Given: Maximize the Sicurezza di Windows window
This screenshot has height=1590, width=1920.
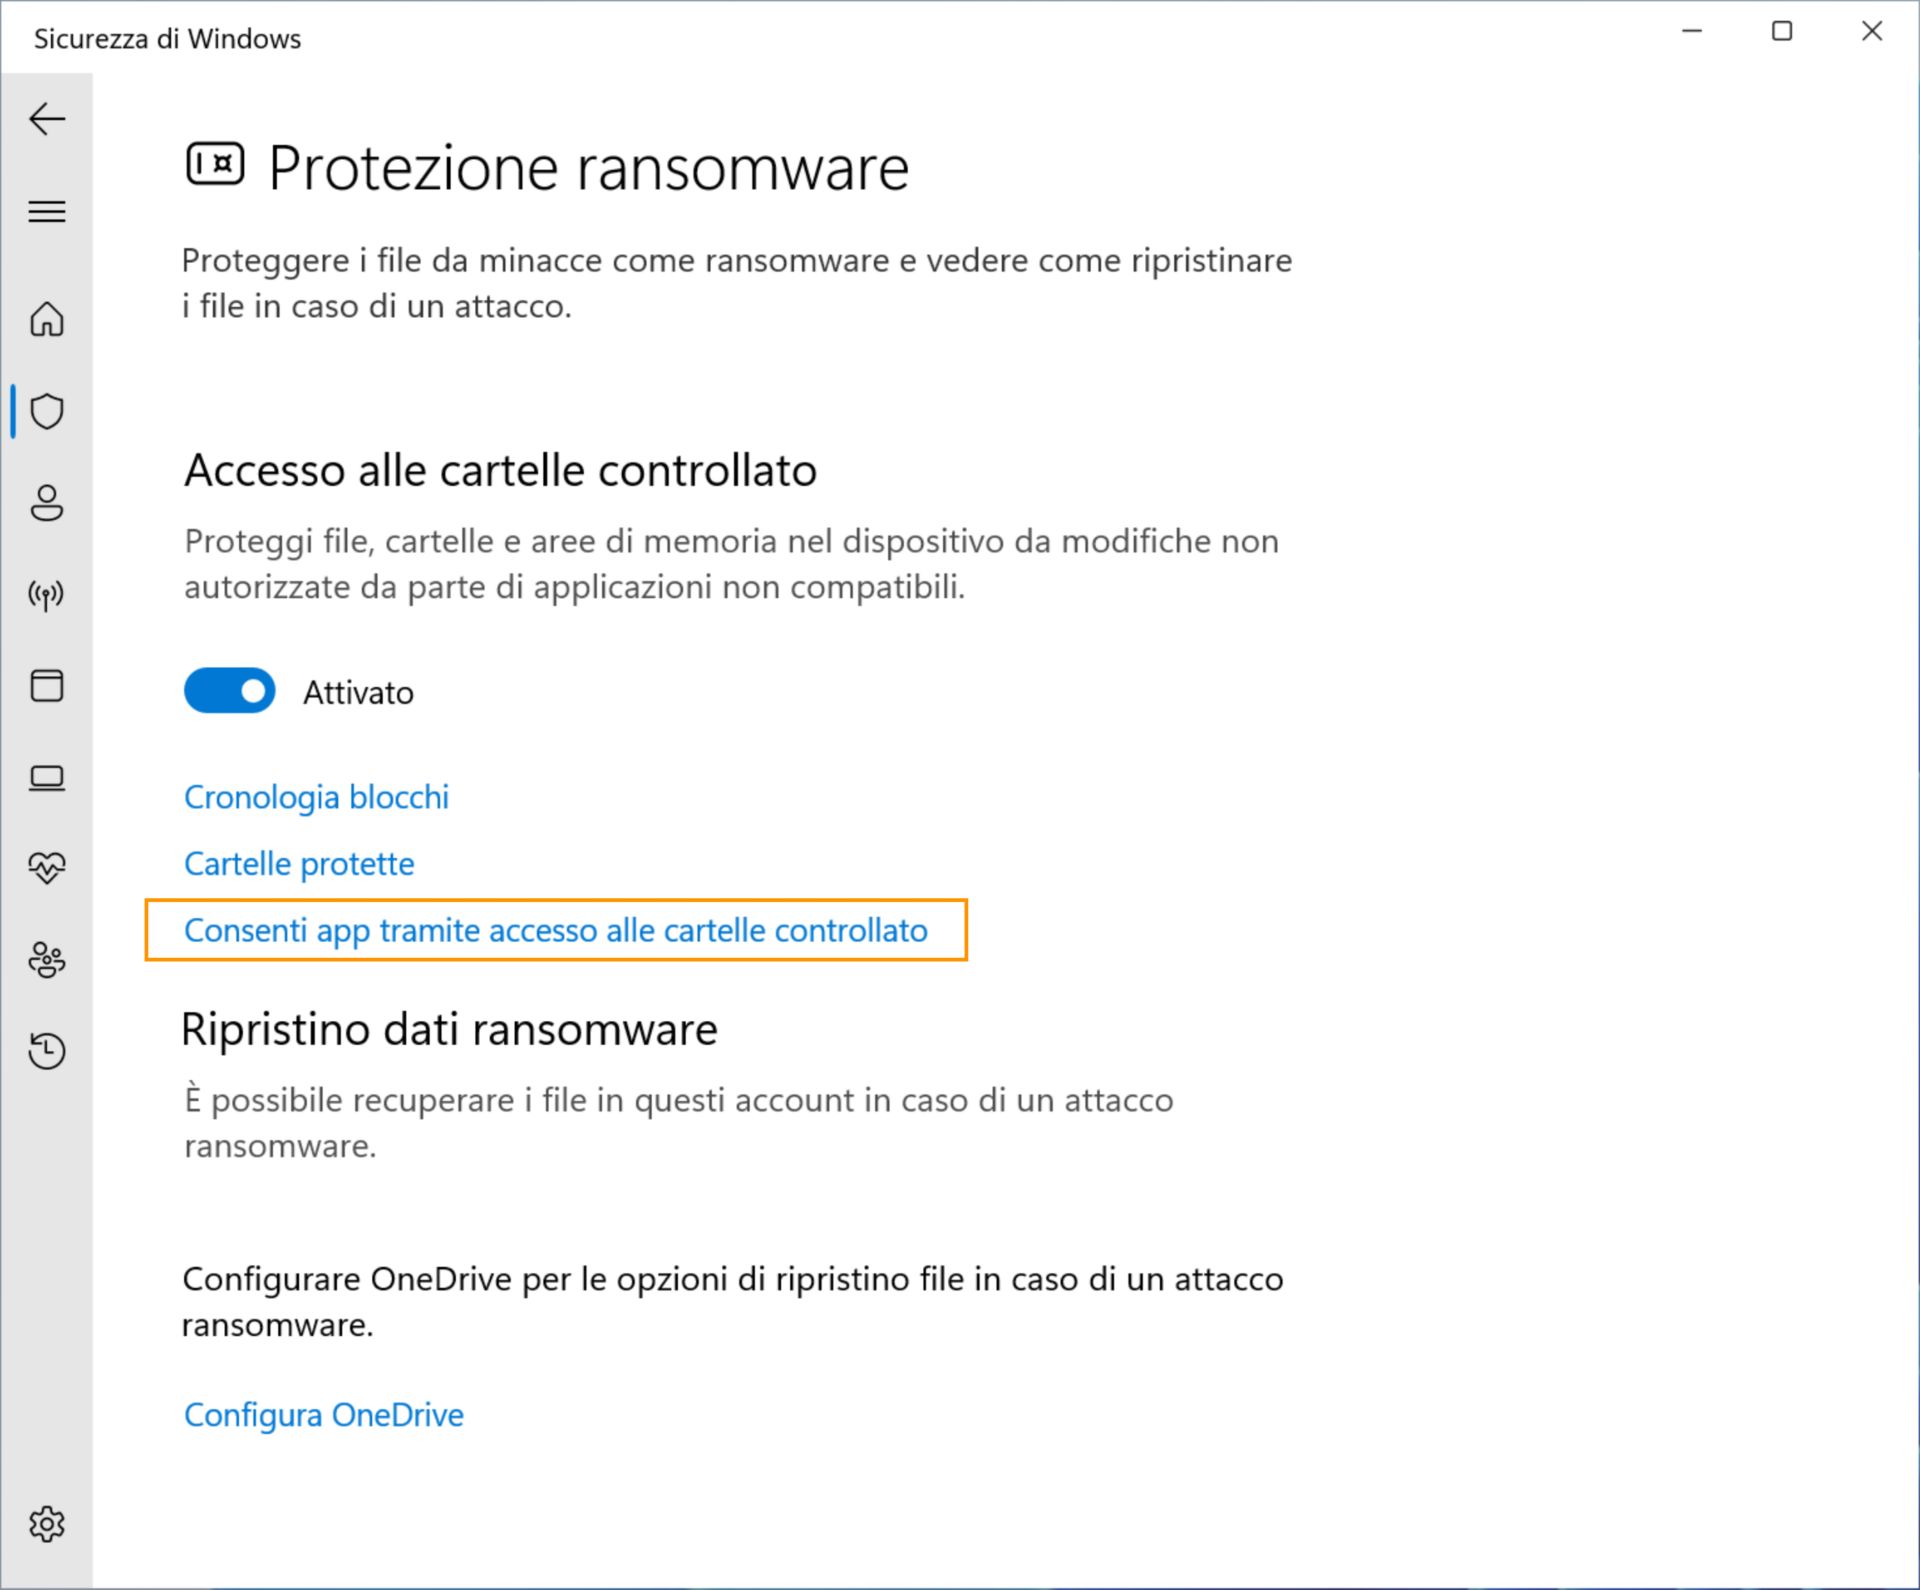Looking at the screenshot, I should [1782, 32].
